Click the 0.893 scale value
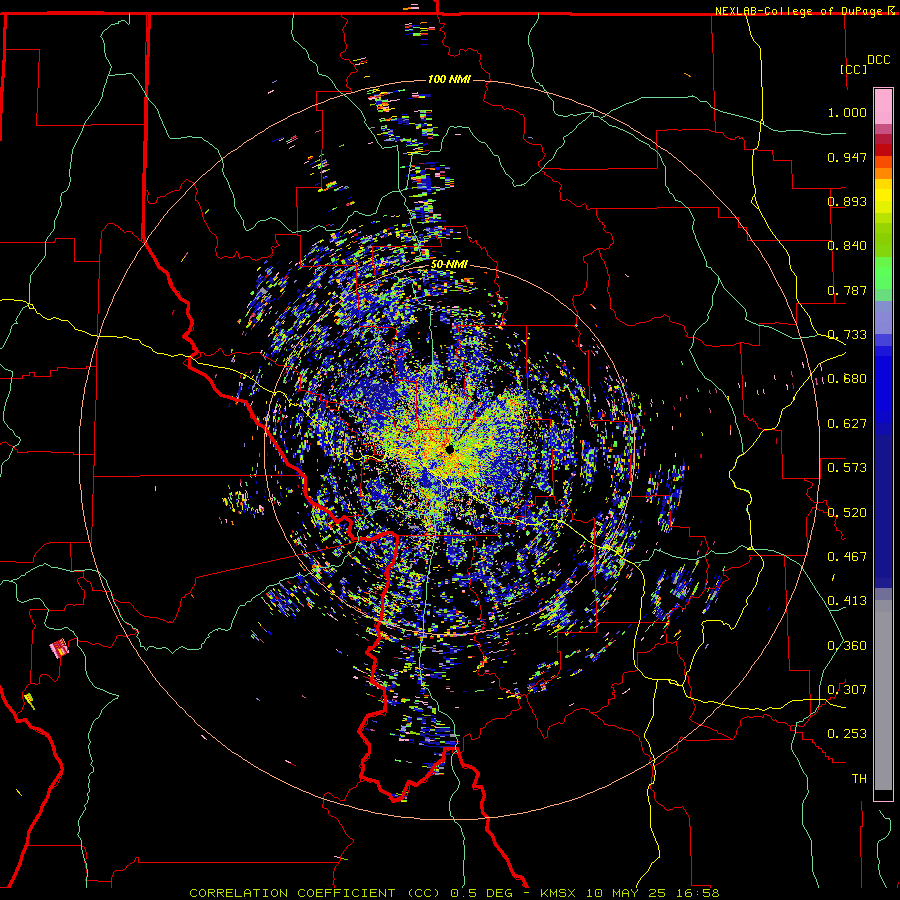Screen dimensions: 900x900 pos(847,201)
